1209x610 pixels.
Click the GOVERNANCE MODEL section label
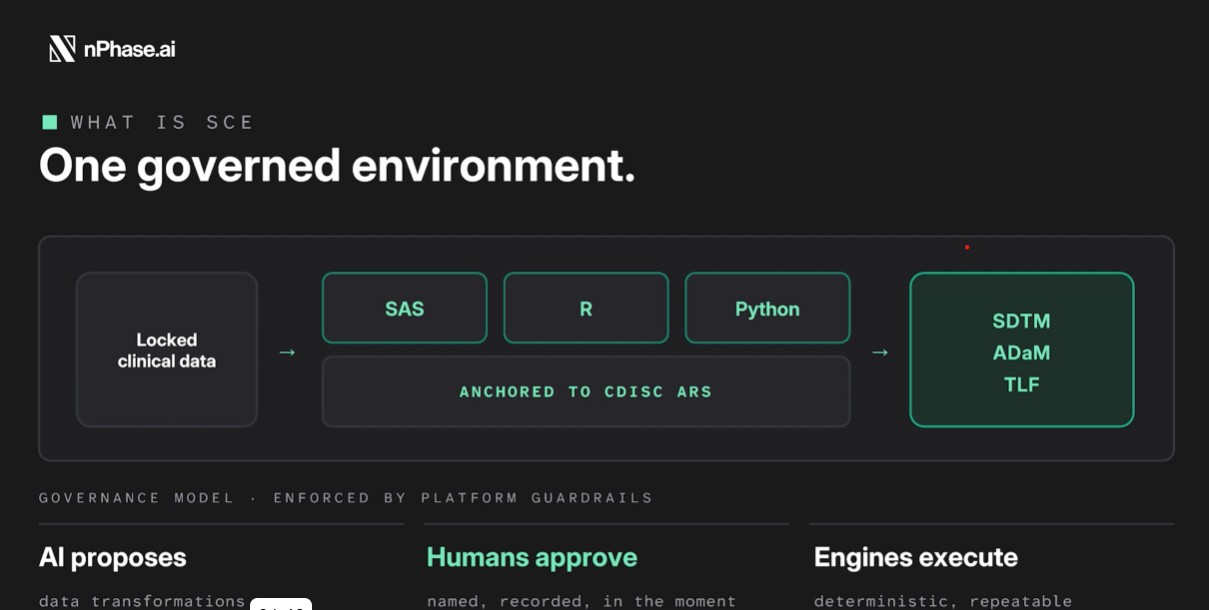(137, 498)
